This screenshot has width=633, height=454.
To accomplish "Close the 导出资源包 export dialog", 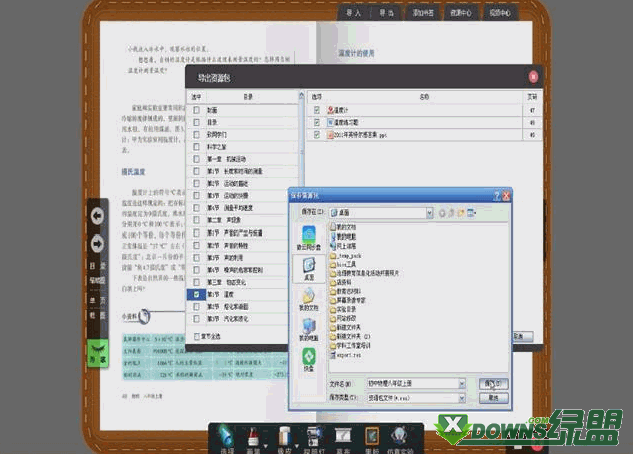I will pyautogui.click(x=533, y=77).
